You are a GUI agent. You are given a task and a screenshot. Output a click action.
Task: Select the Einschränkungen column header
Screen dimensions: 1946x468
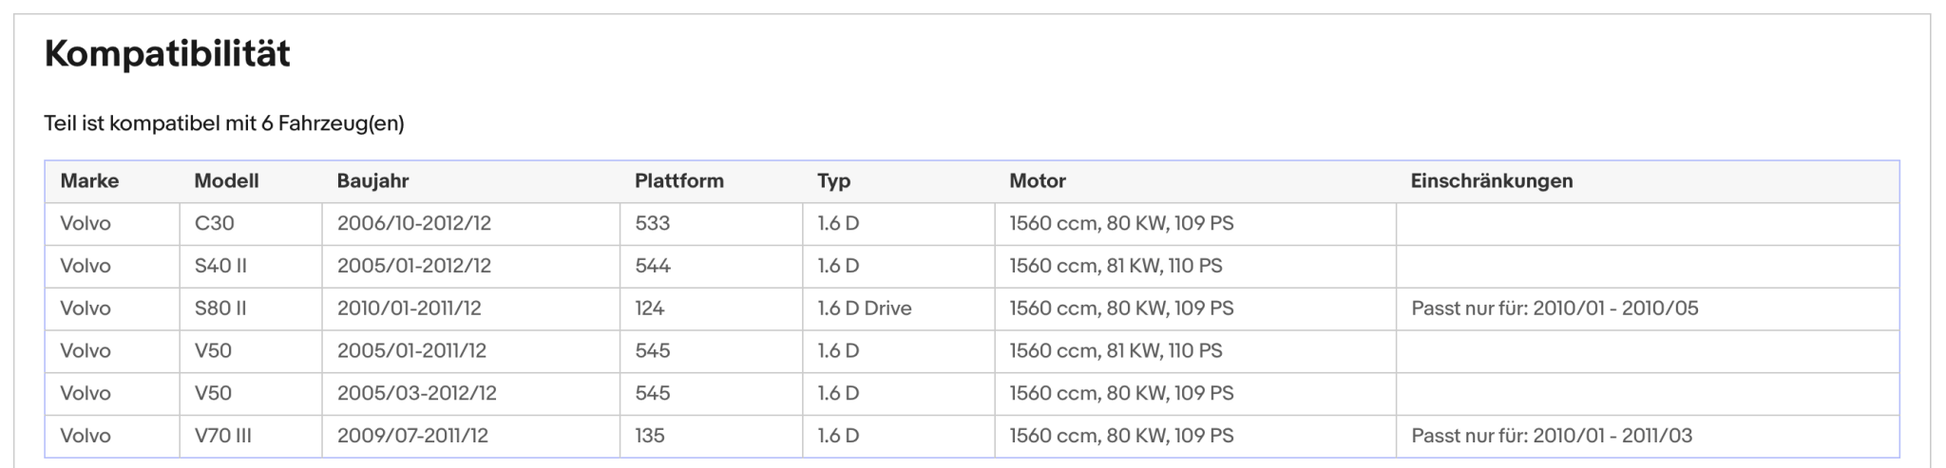(x=1491, y=181)
